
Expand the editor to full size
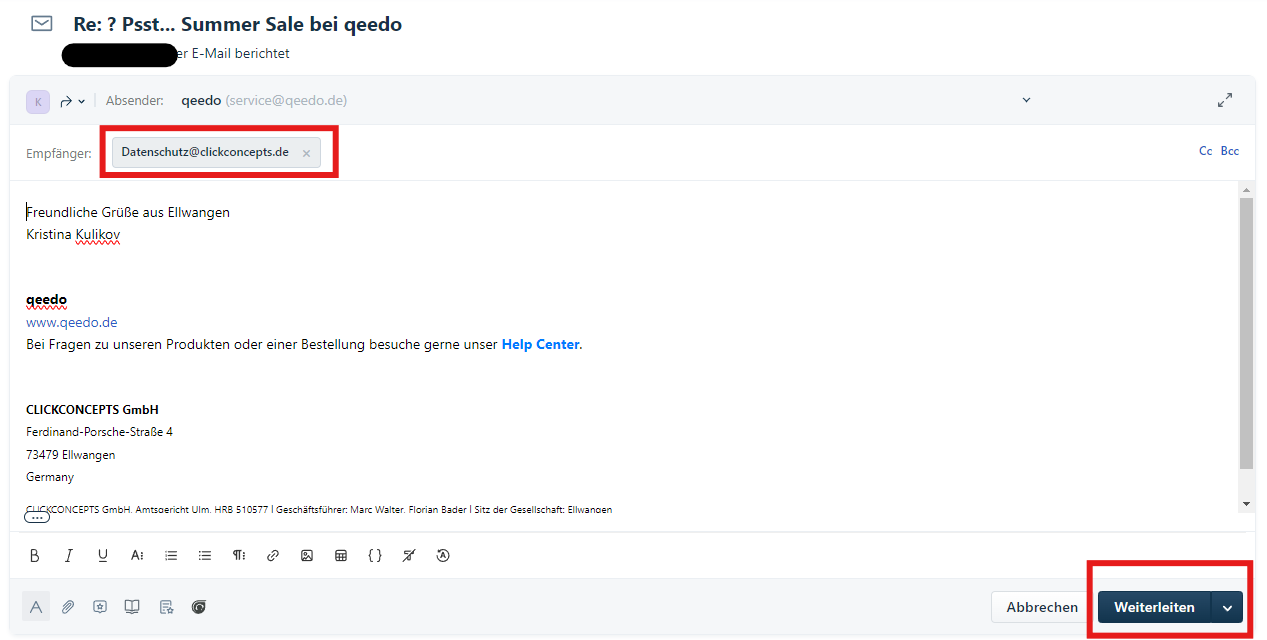click(x=1225, y=100)
